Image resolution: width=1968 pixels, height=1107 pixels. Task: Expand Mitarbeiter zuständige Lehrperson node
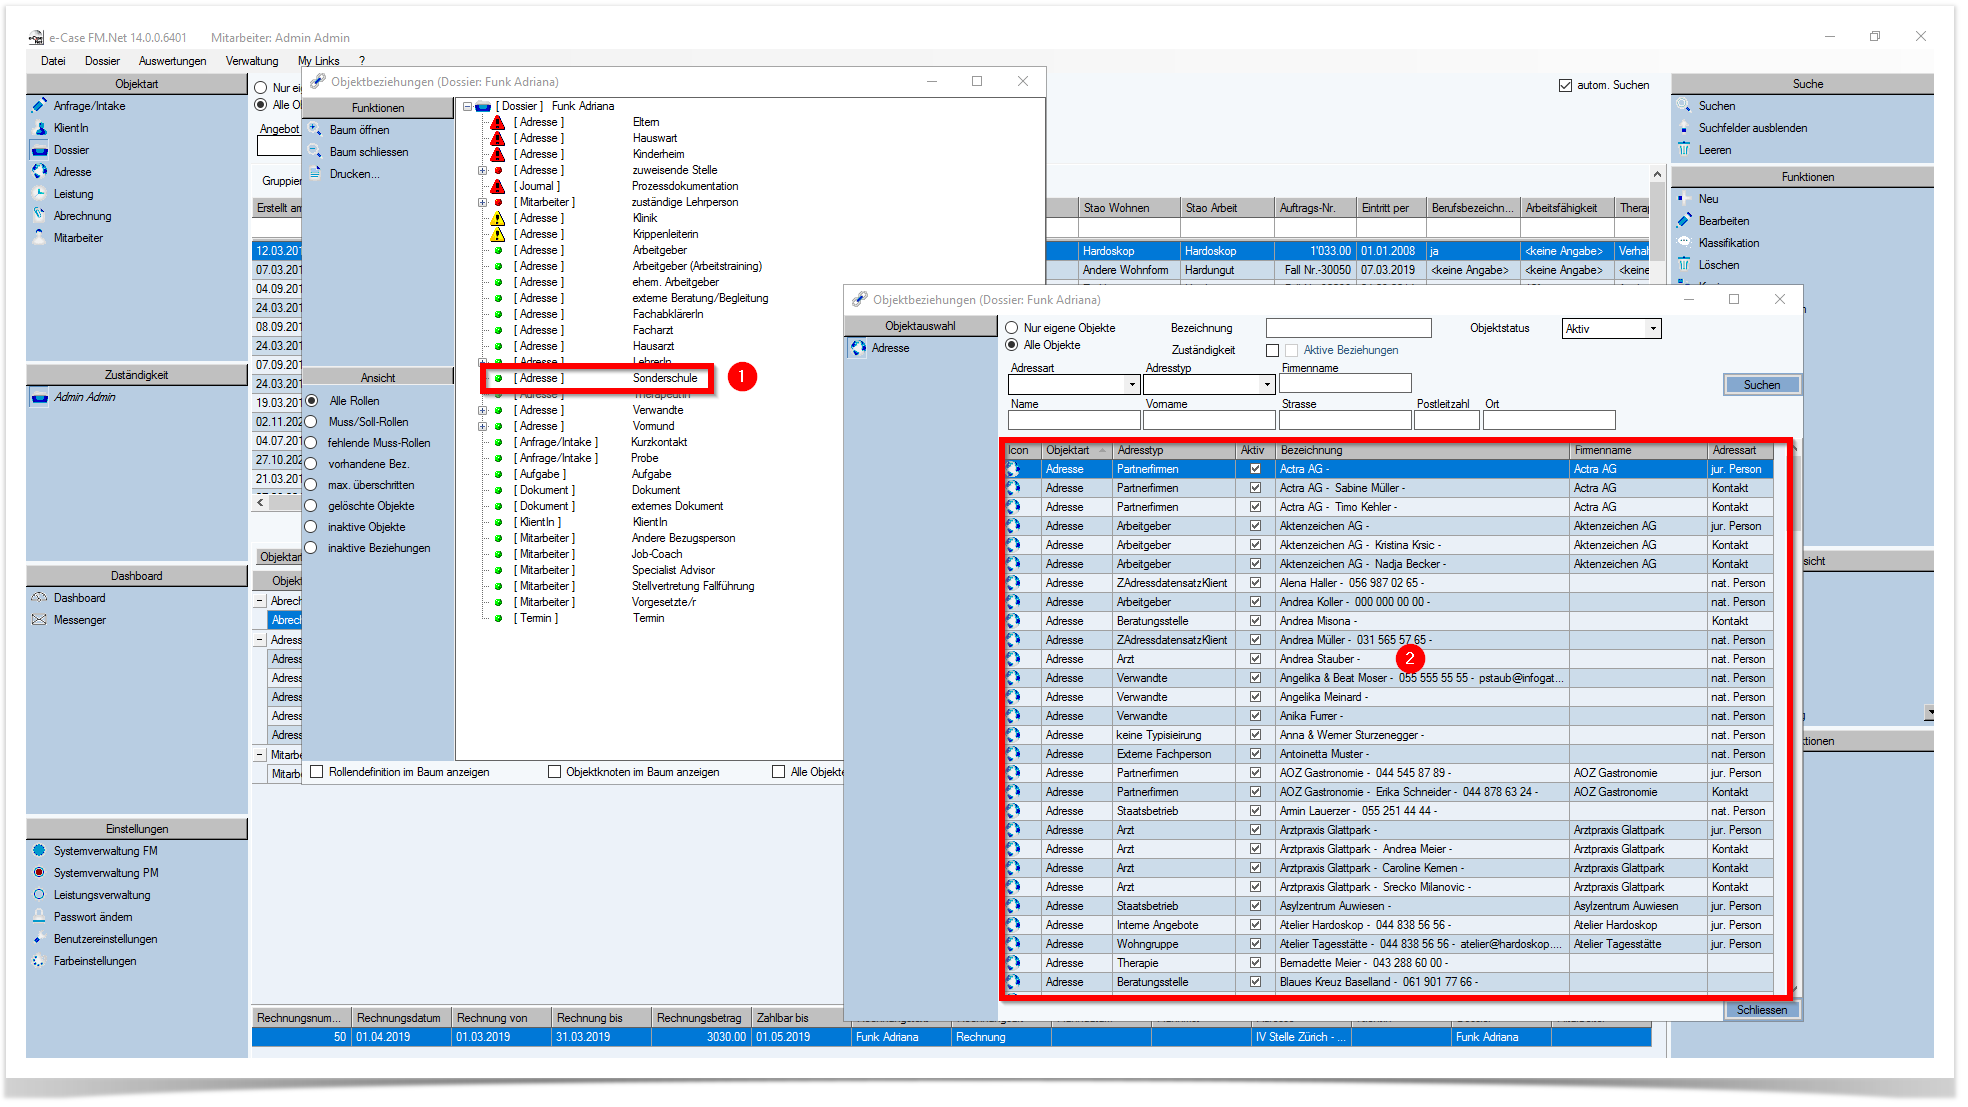coord(483,202)
